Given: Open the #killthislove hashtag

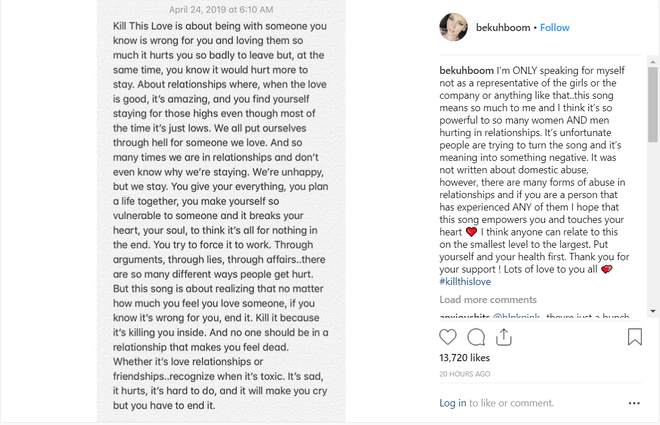Looking at the screenshot, I should pos(465,282).
